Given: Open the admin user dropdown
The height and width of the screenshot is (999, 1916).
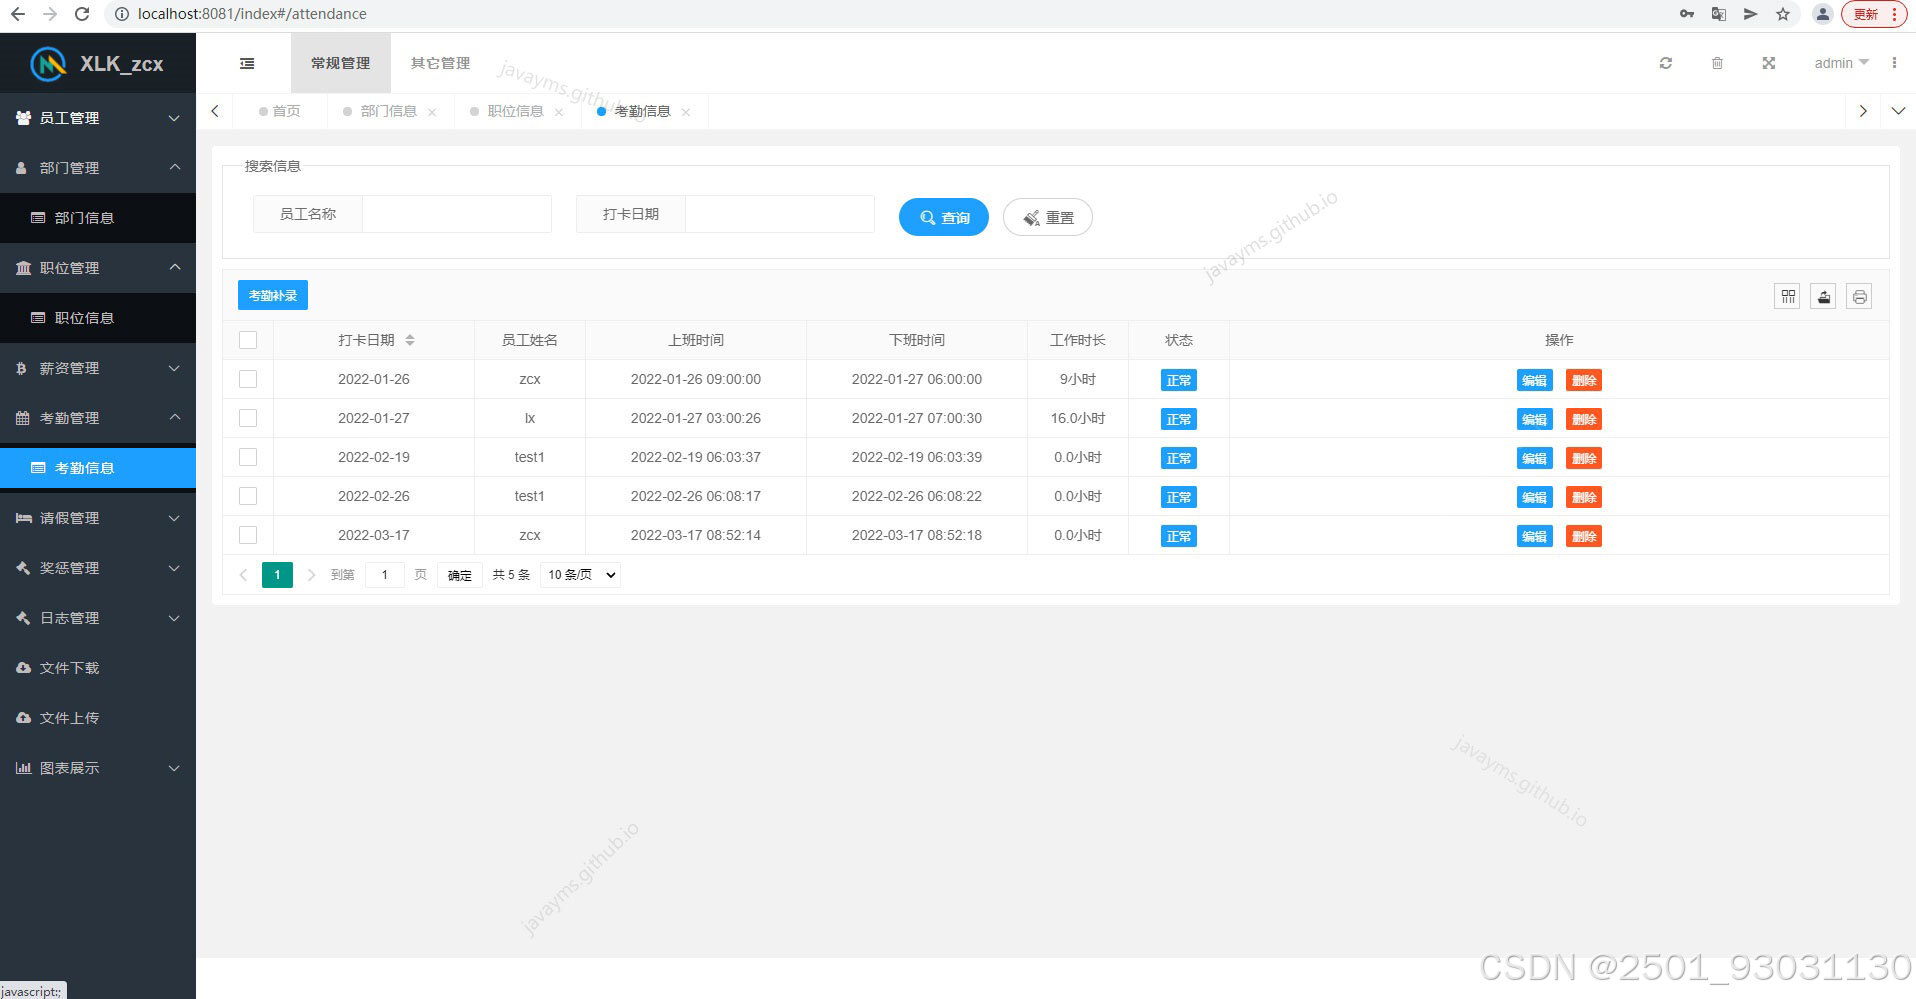Looking at the screenshot, I should point(1840,63).
